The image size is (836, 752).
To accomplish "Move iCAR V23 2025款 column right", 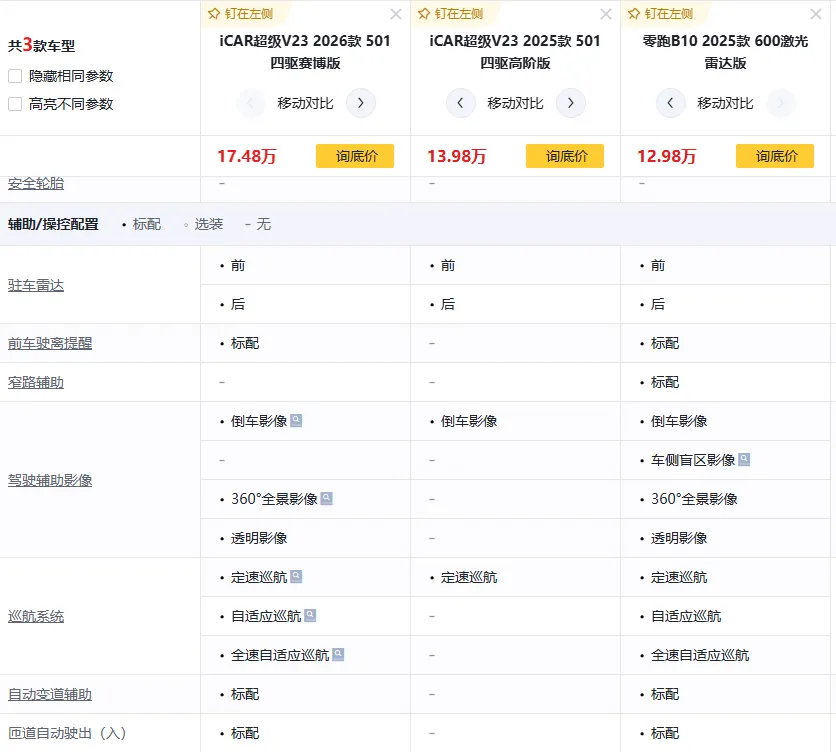I will pos(571,103).
